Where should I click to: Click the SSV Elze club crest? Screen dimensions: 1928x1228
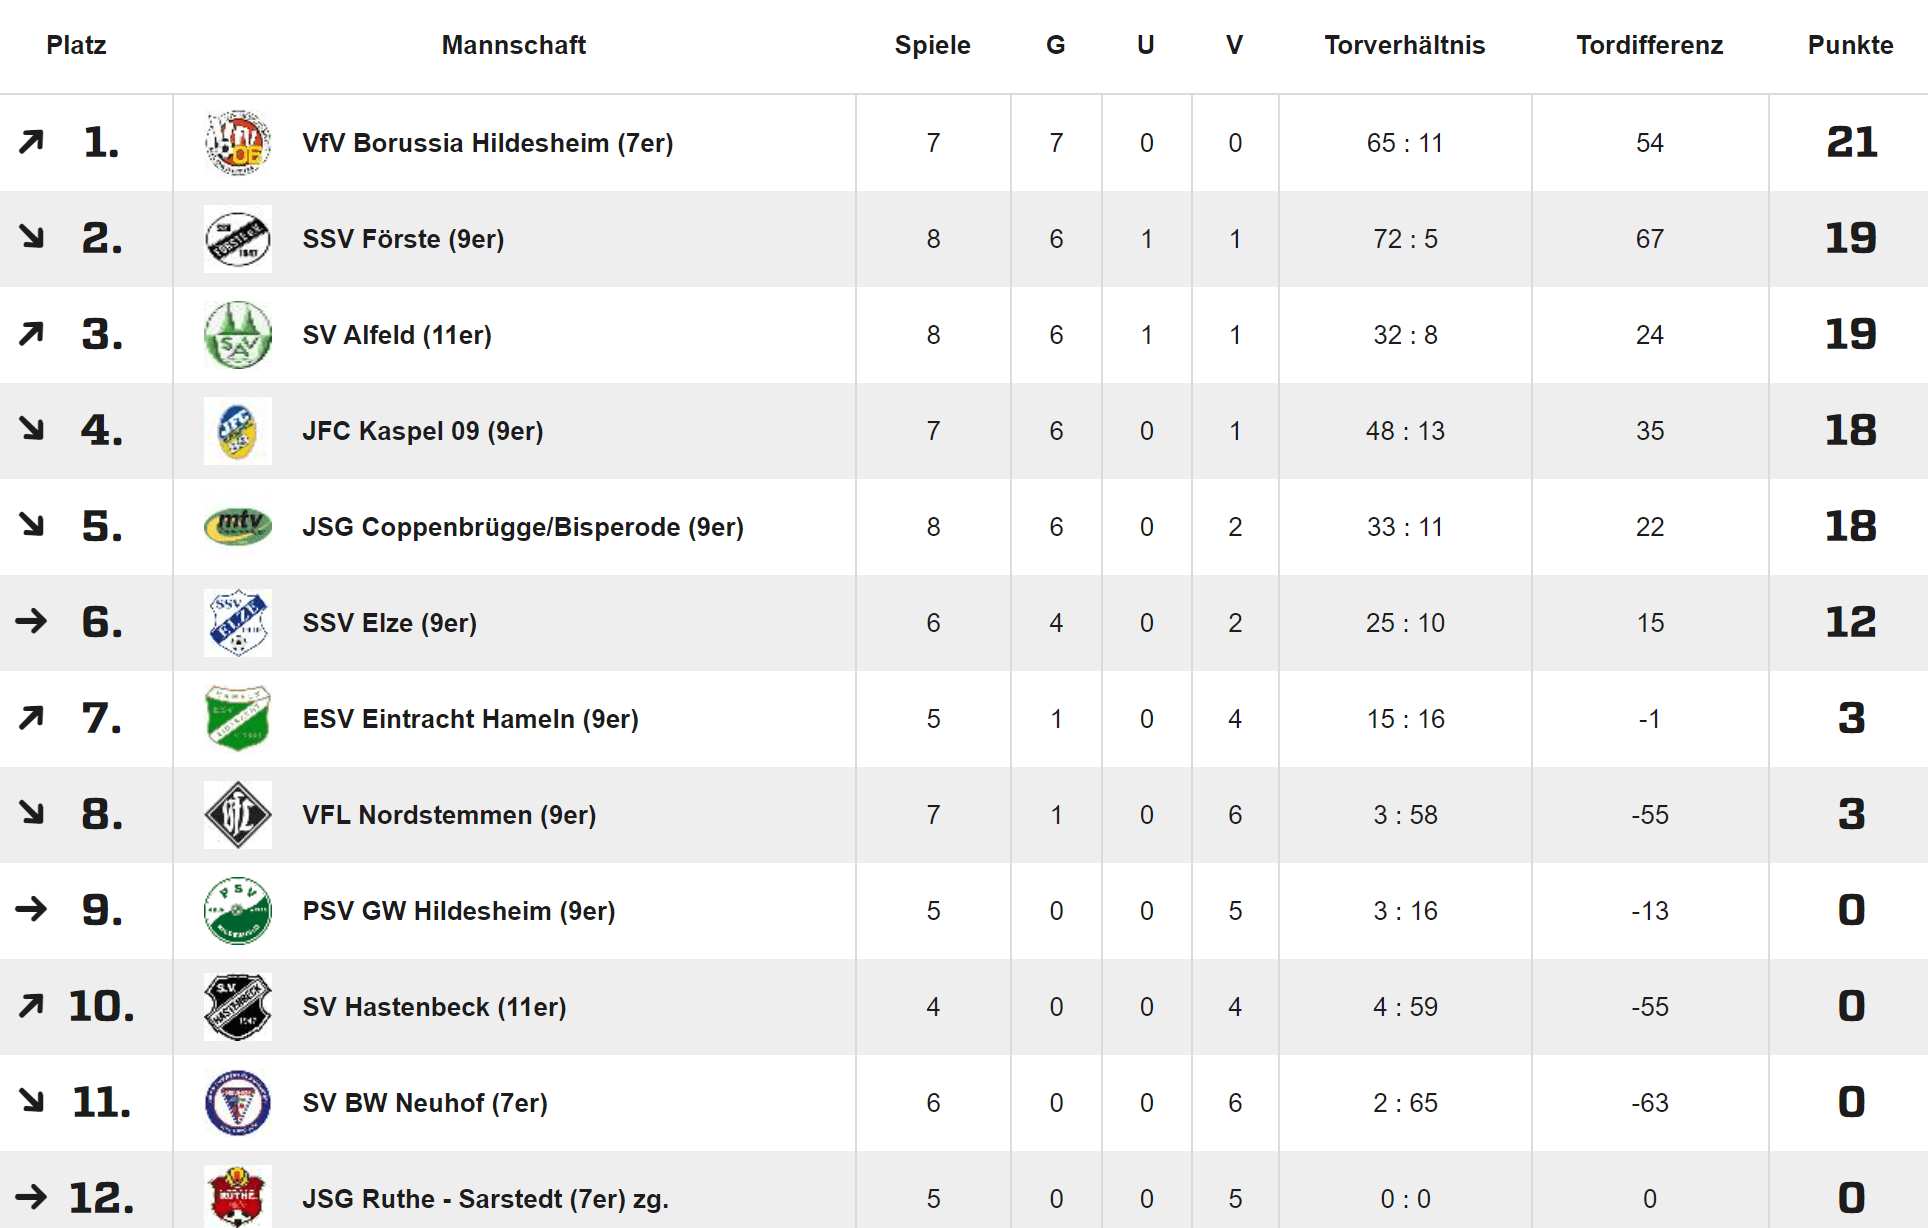(x=238, y=623)
